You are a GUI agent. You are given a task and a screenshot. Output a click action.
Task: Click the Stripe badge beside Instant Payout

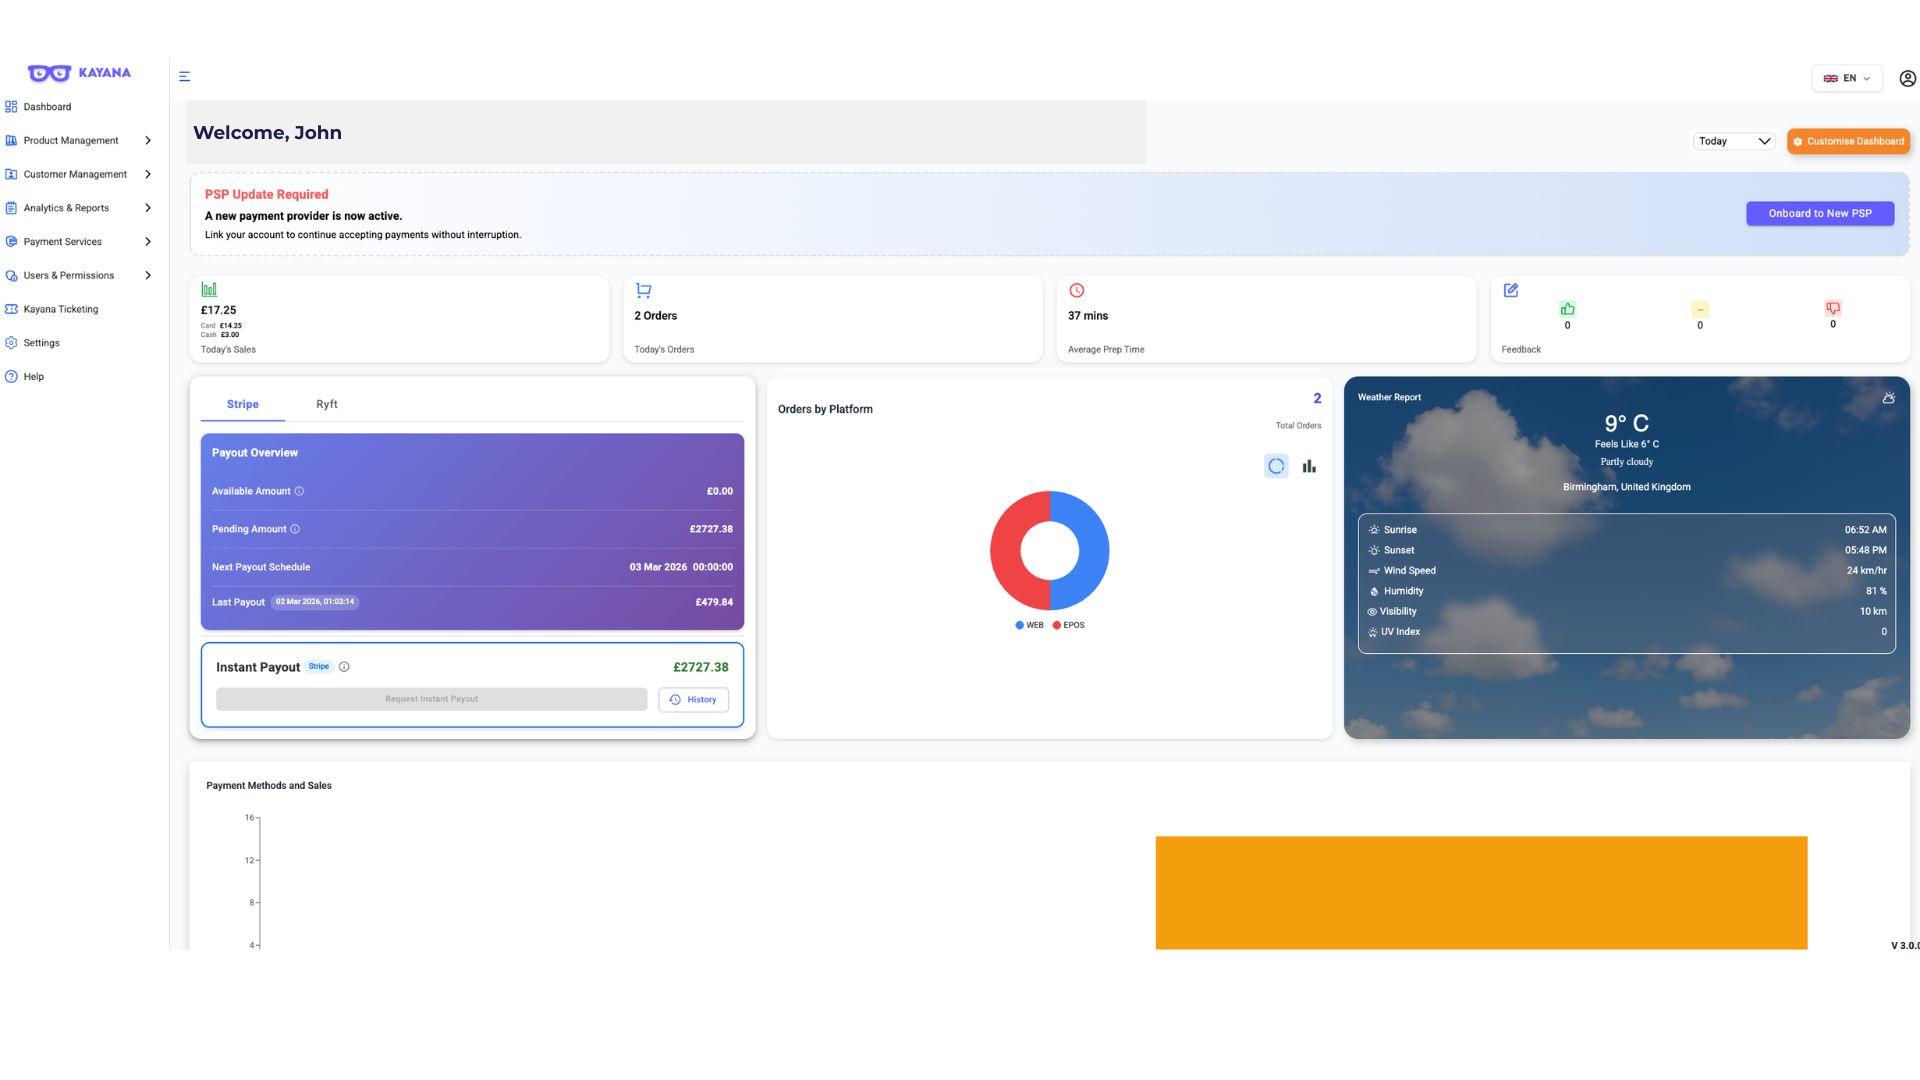pyautogui.click(x=319, y=667)
